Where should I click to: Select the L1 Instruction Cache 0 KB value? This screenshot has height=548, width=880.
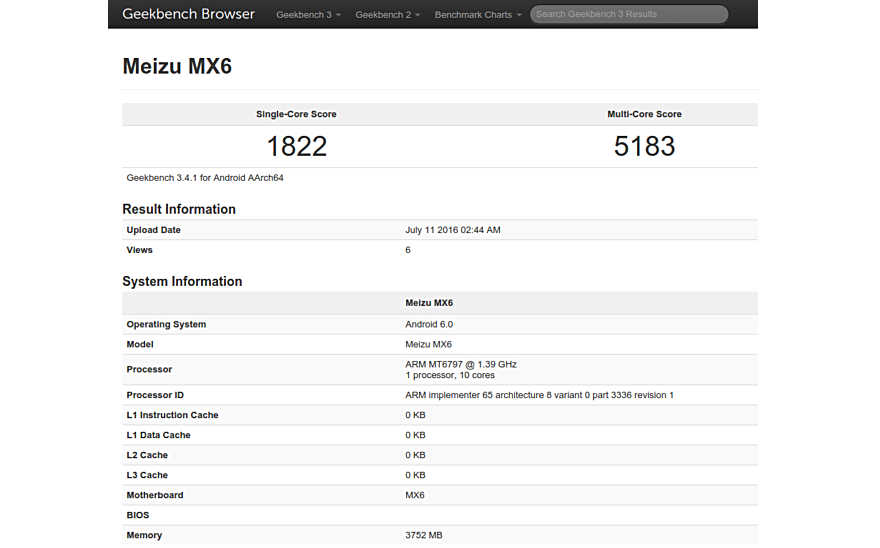(x=415, y=415)
